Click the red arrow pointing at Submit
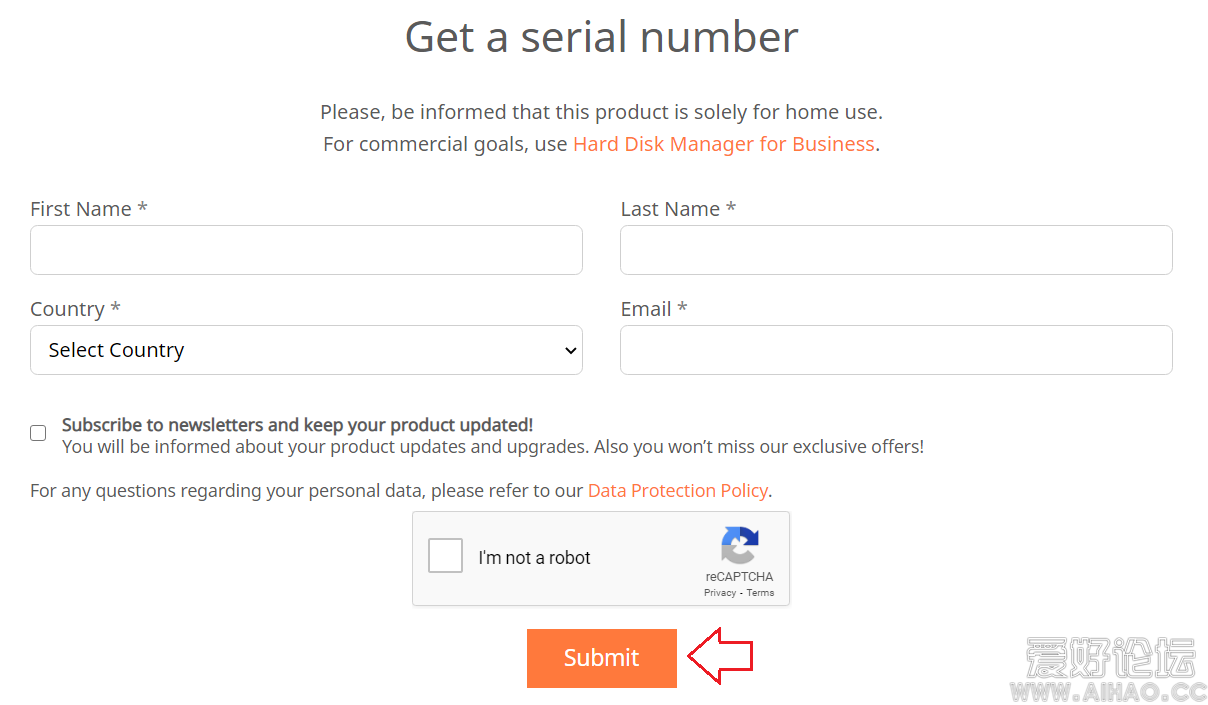The image size is (1208, 705). [720, 656]
